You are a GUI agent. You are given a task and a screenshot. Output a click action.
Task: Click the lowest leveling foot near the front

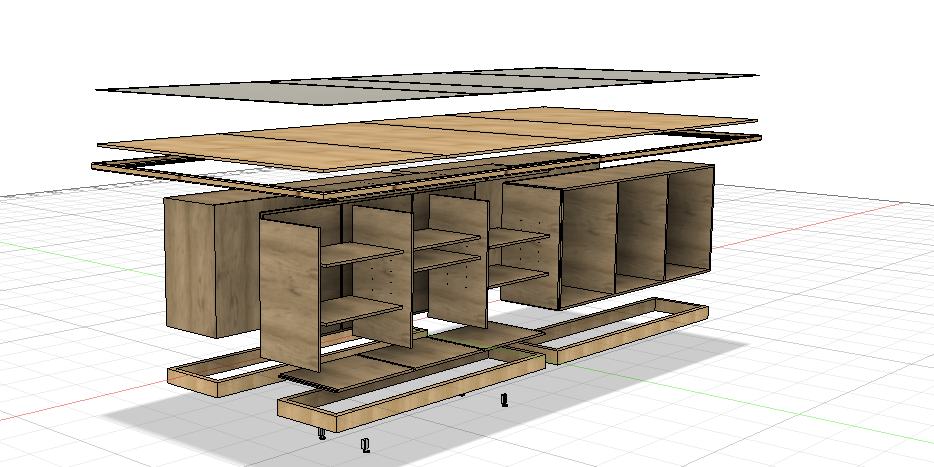365,445
